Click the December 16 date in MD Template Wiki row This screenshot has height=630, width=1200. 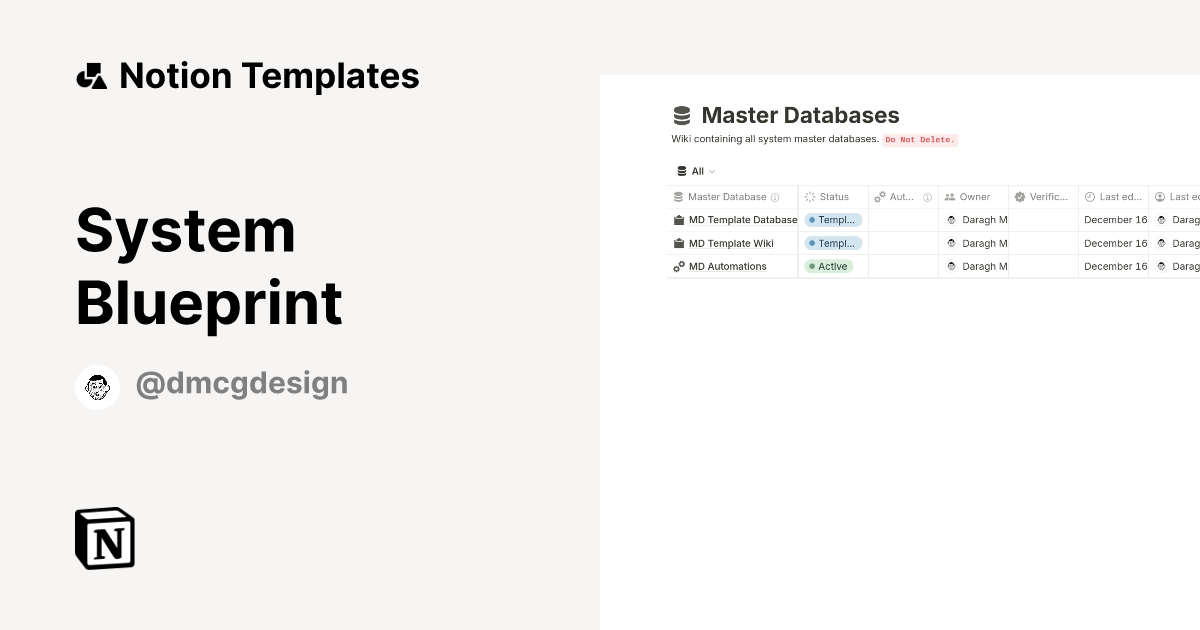(1115, 243)
